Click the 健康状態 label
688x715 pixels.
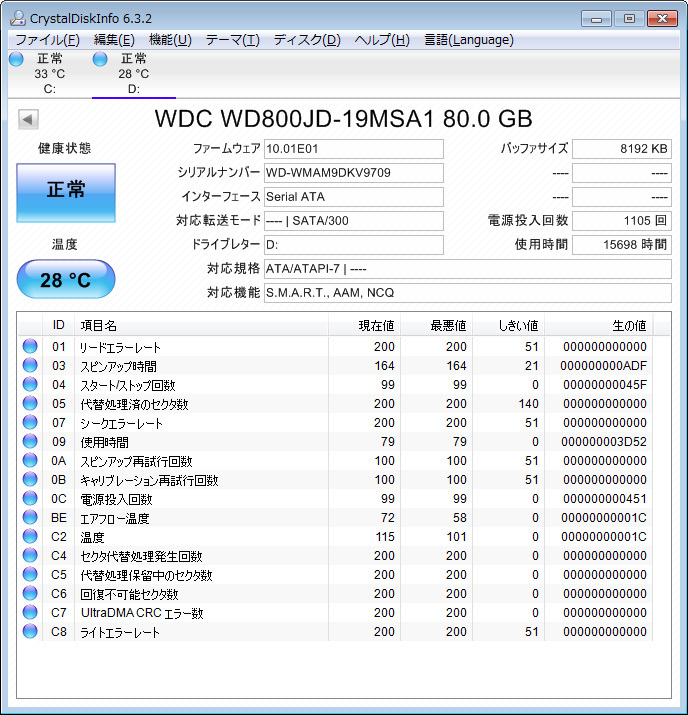(x=64, y=148)
